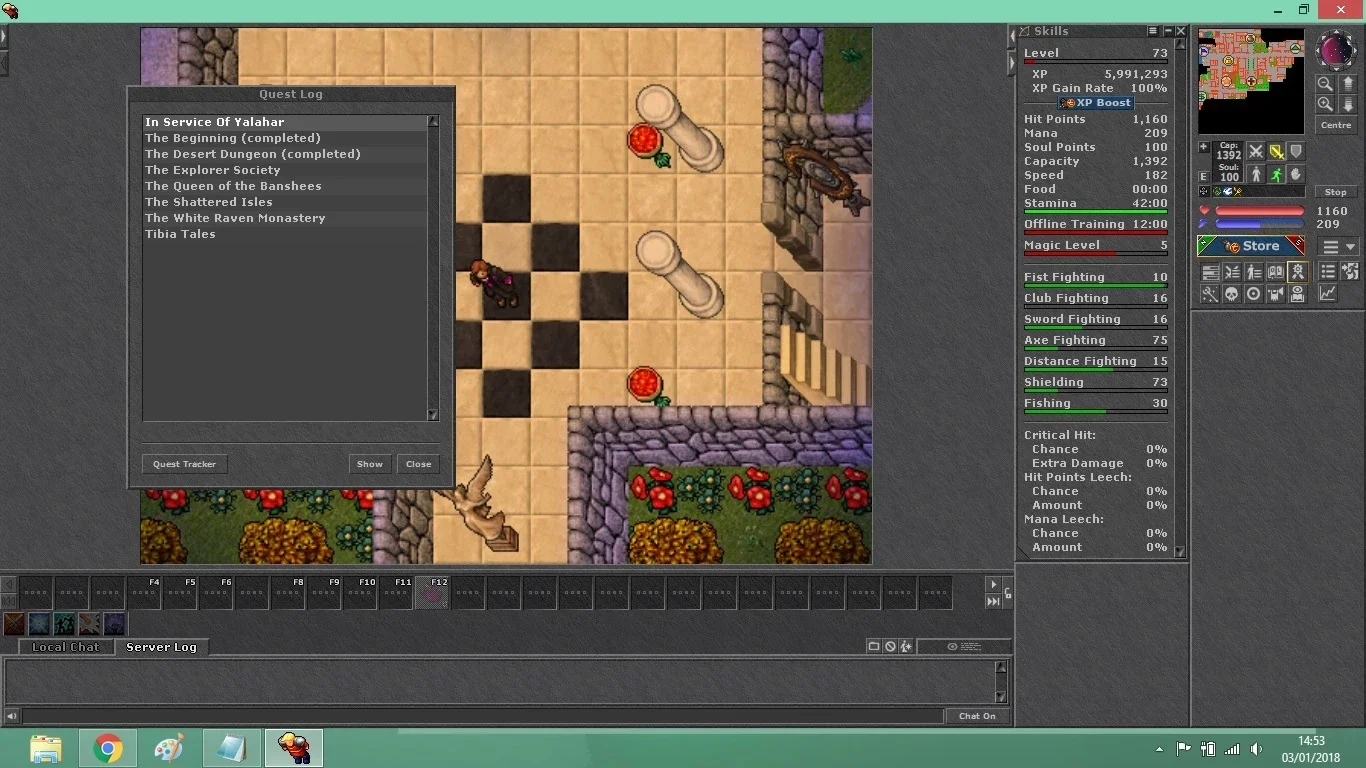The width and height of the screenshot is (1366, 768).
Task: Open the spellbook widget icon
Action: point(1276,271)
